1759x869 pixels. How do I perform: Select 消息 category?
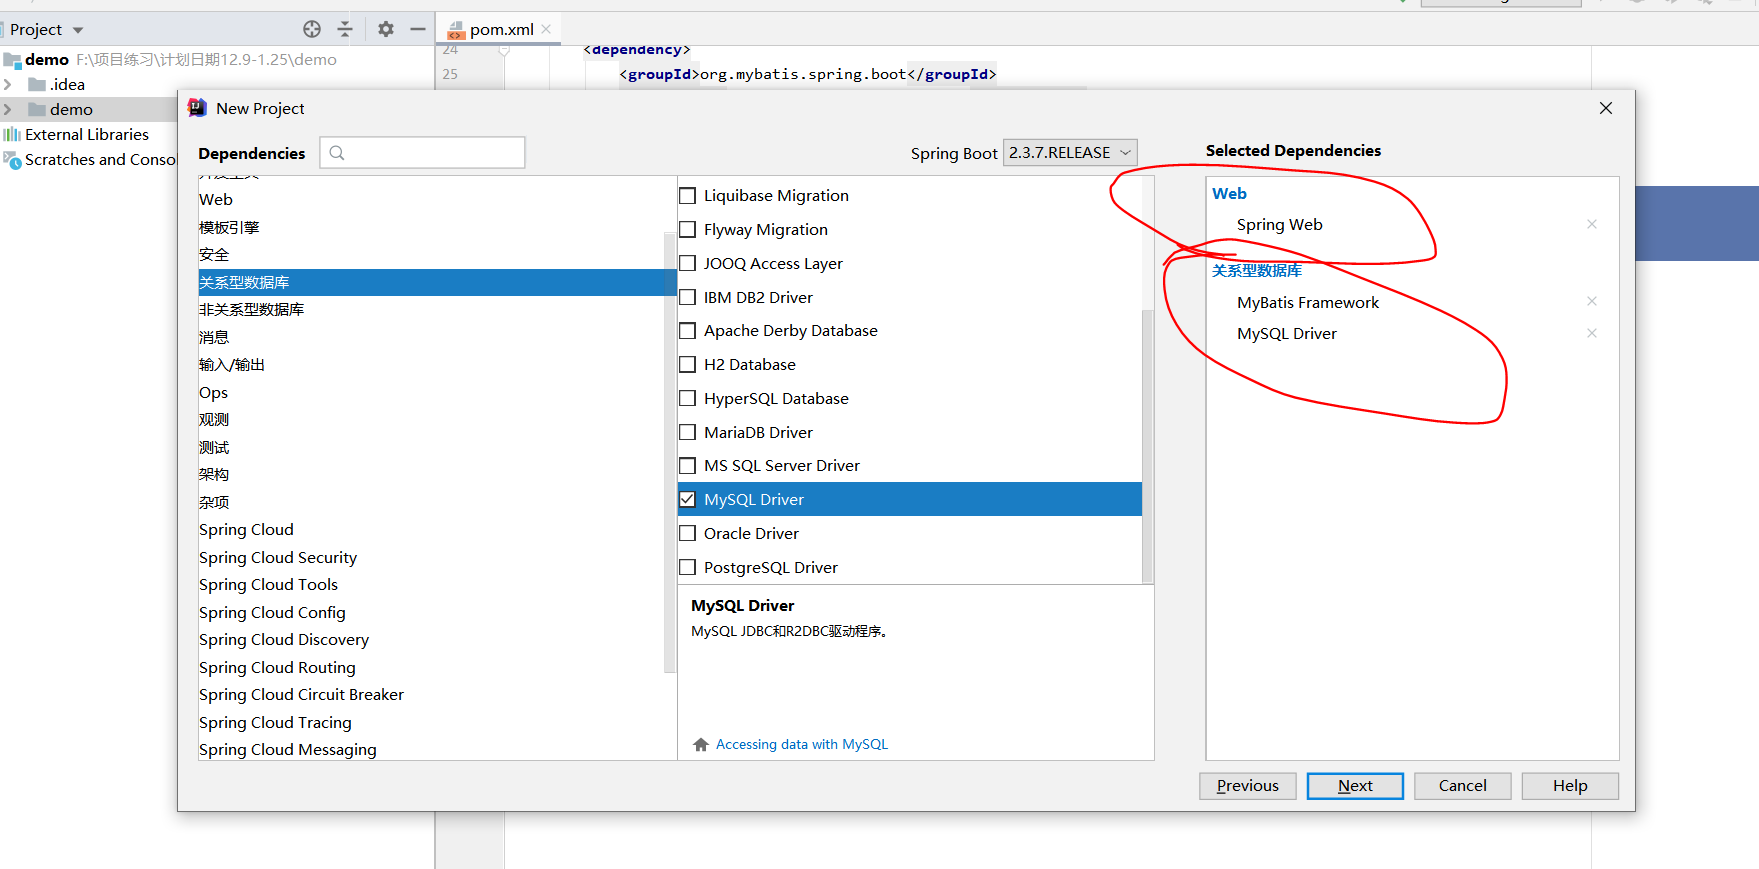(x=214, y=338)
